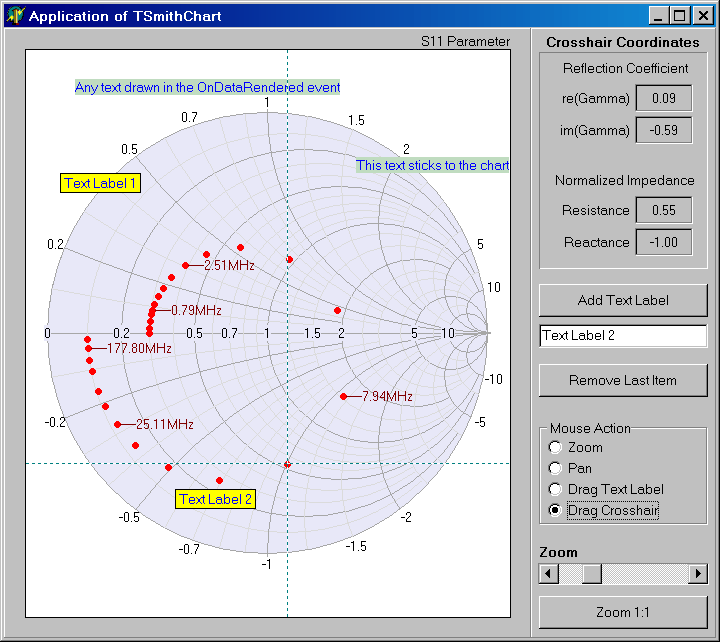Click the yellow Text Label 1 box
This screenshot has width=720, height=642.
click(101, 183)
